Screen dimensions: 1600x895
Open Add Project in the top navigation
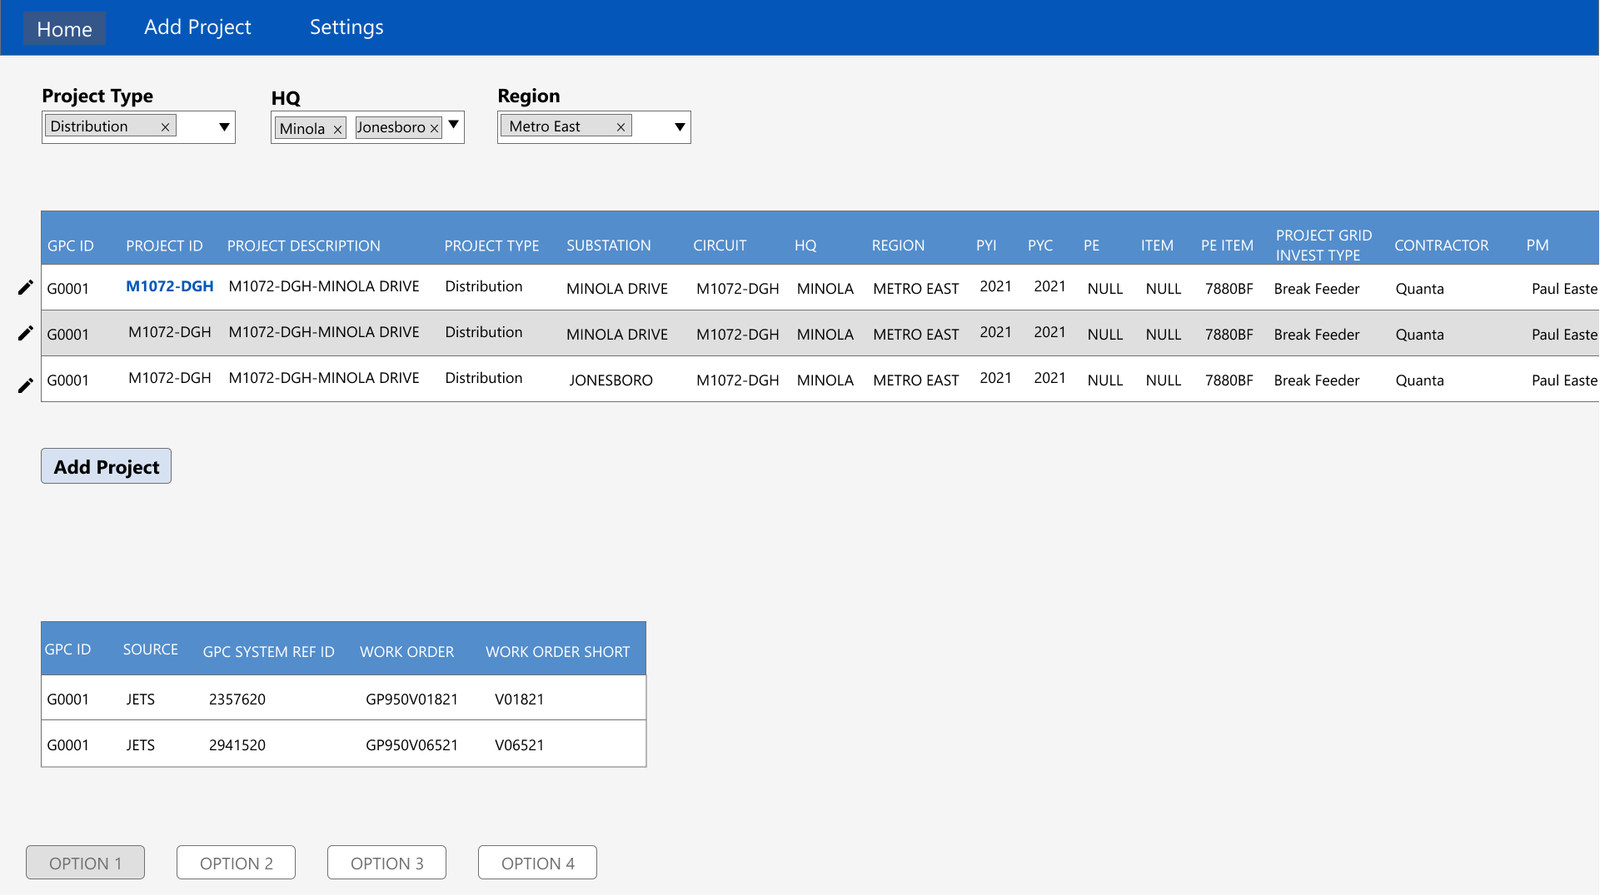click(197, 27)
